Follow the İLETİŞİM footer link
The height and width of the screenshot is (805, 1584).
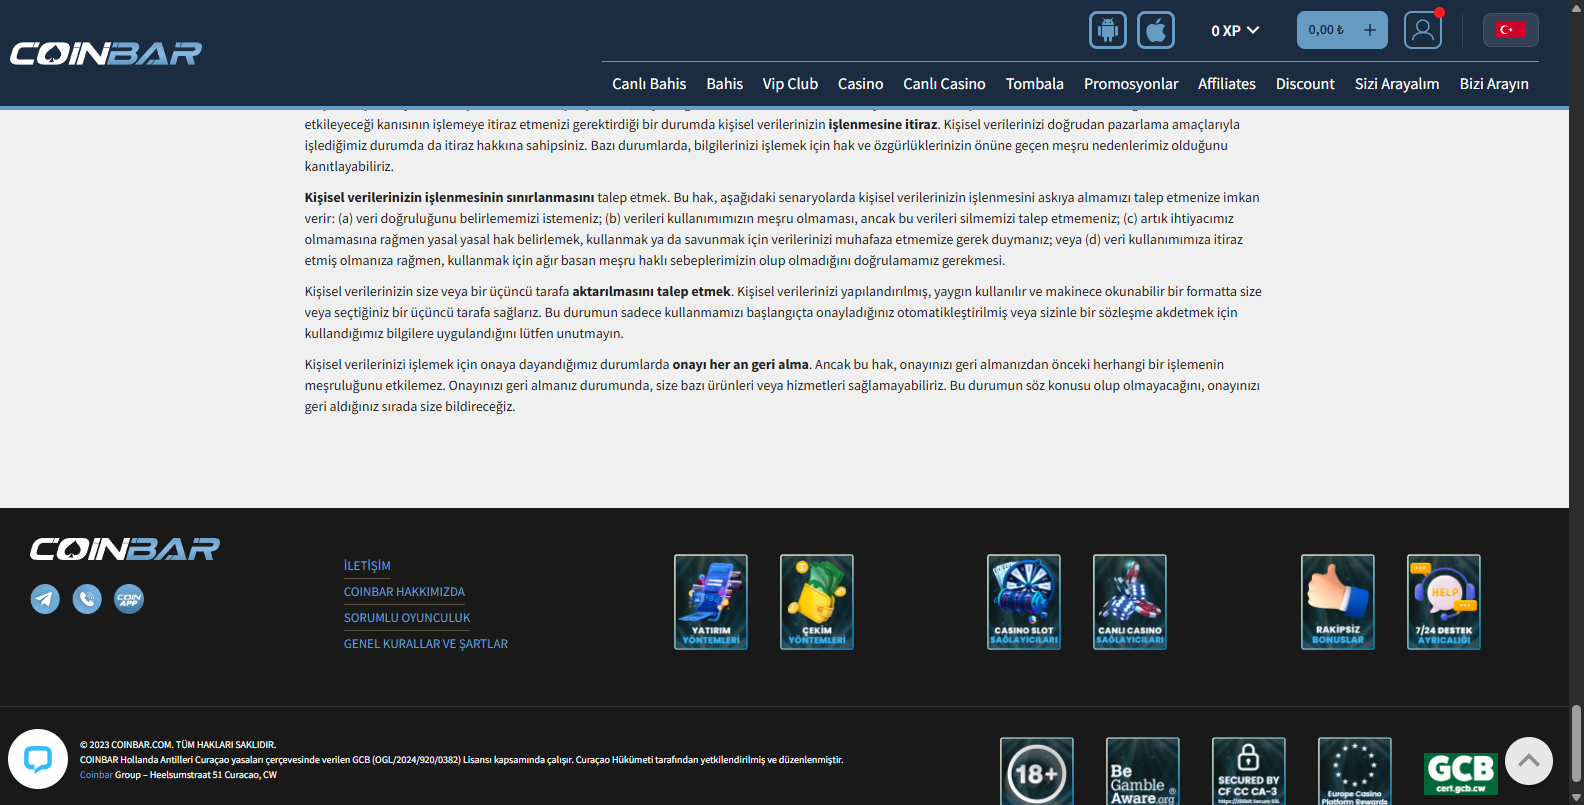pyautogui.click(x=367, y=566)
